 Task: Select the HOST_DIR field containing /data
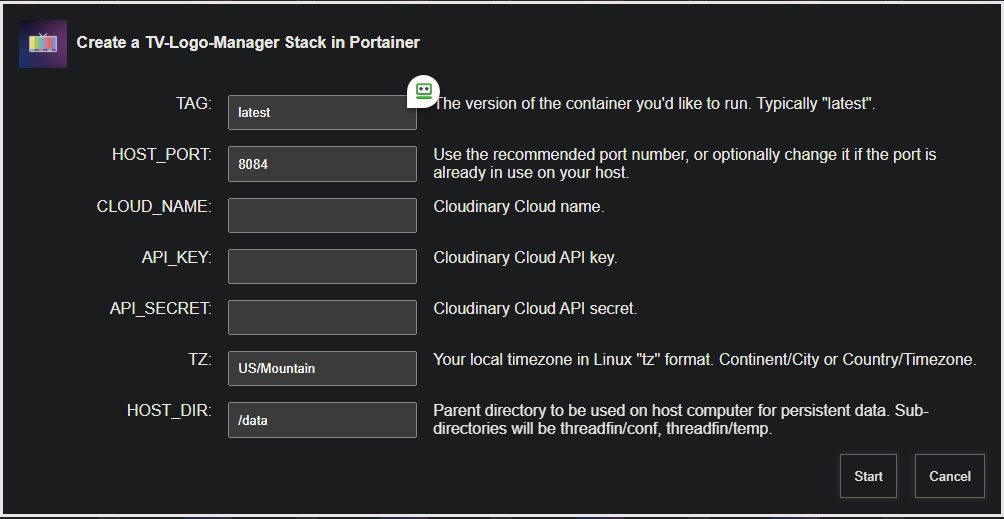point(322,420)
